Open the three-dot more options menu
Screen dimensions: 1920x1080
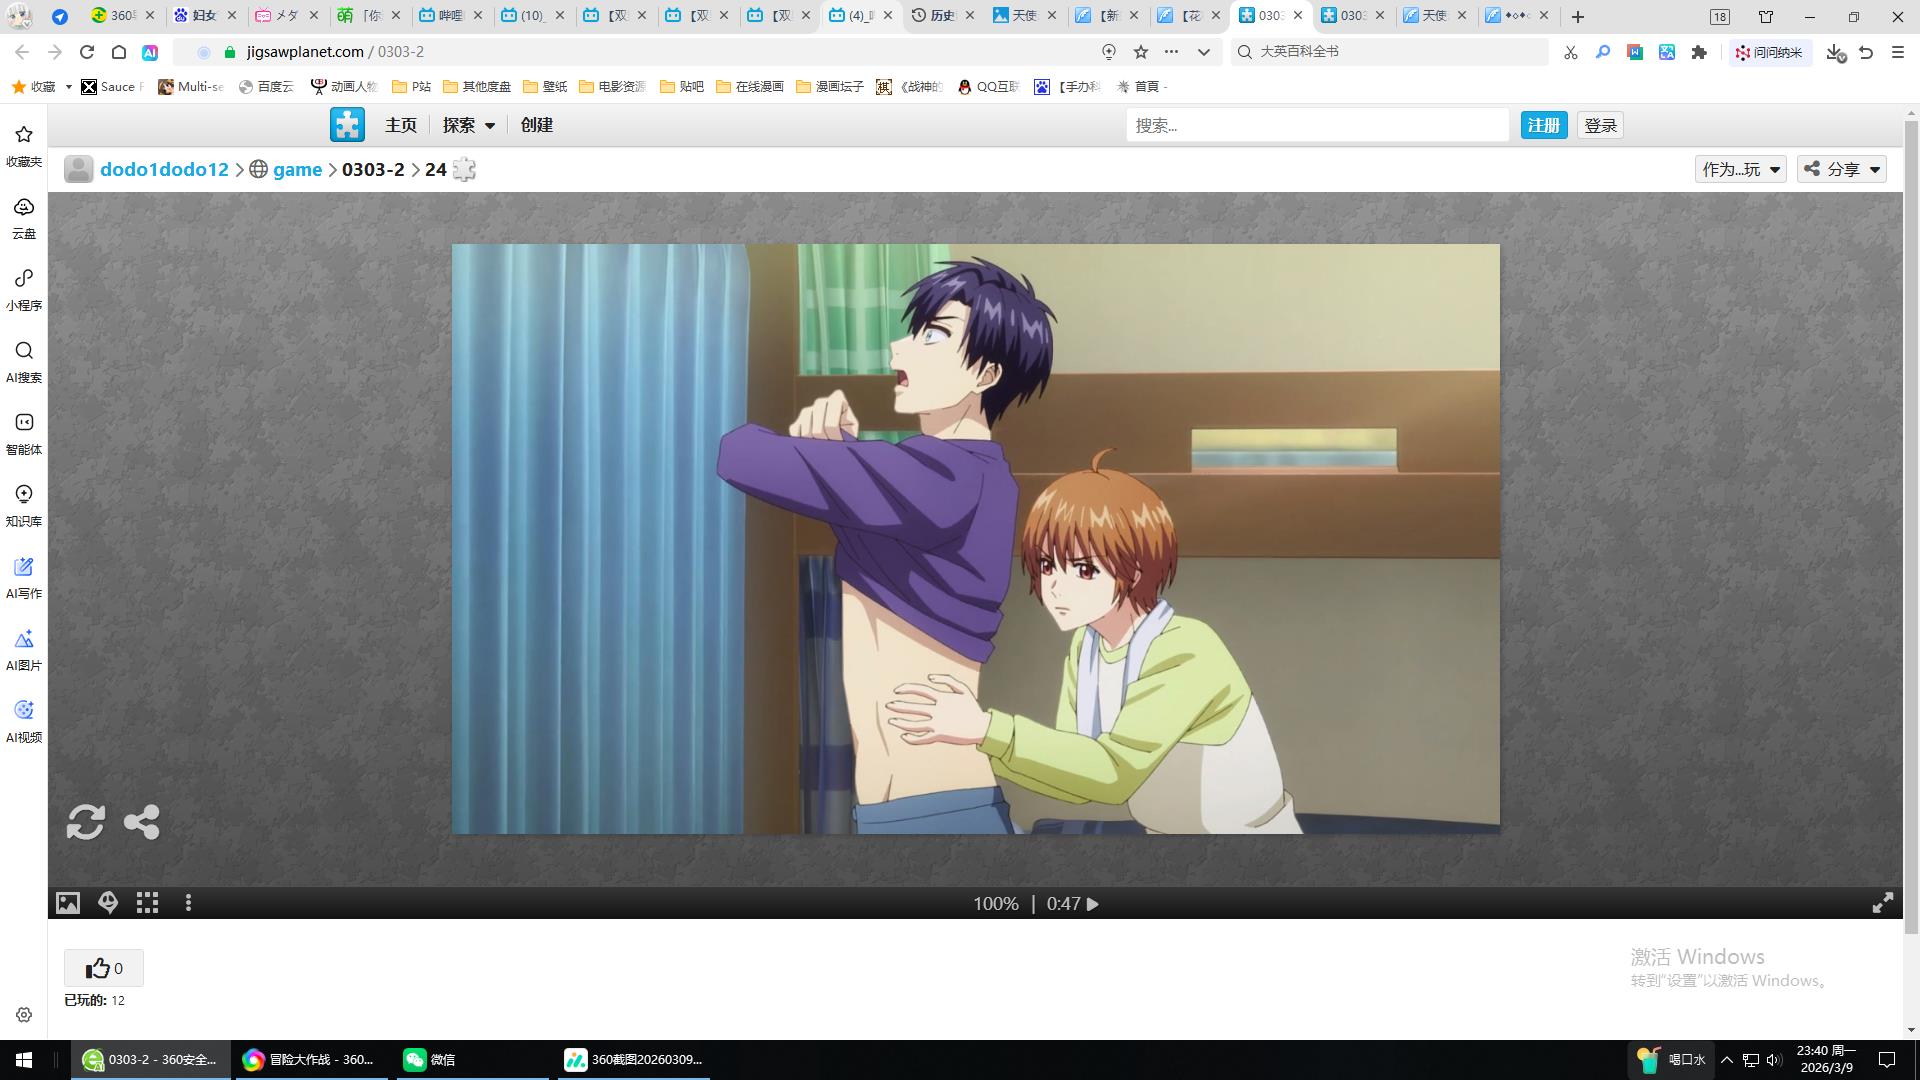pos(188,903)
